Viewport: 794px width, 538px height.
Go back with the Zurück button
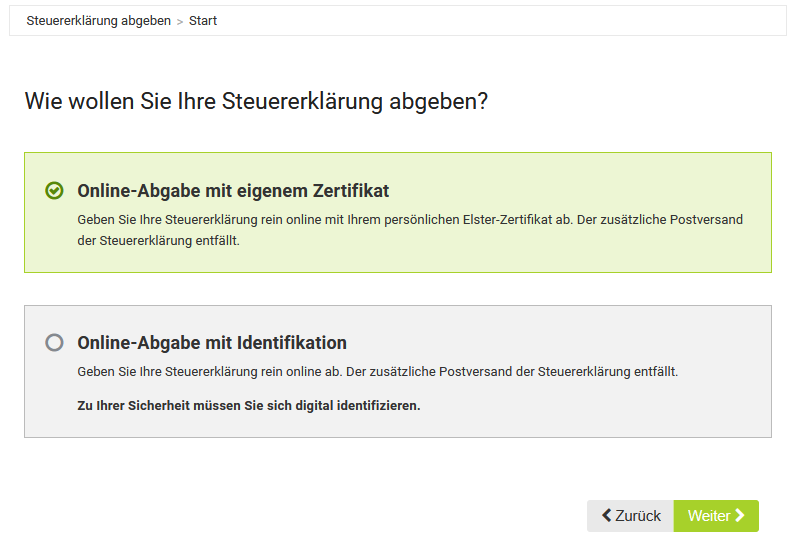tap(630, 516)
